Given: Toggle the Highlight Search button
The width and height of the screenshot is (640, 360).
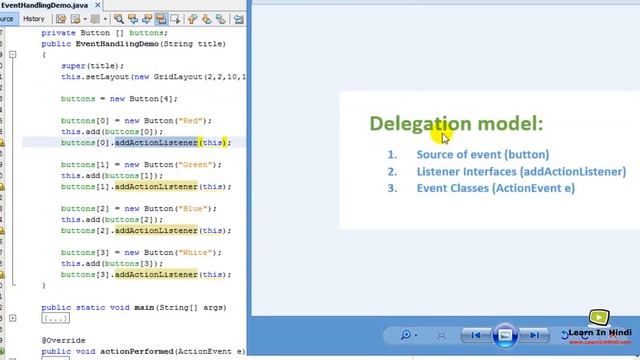Looking at the screenshot, I should pos(161,19).
